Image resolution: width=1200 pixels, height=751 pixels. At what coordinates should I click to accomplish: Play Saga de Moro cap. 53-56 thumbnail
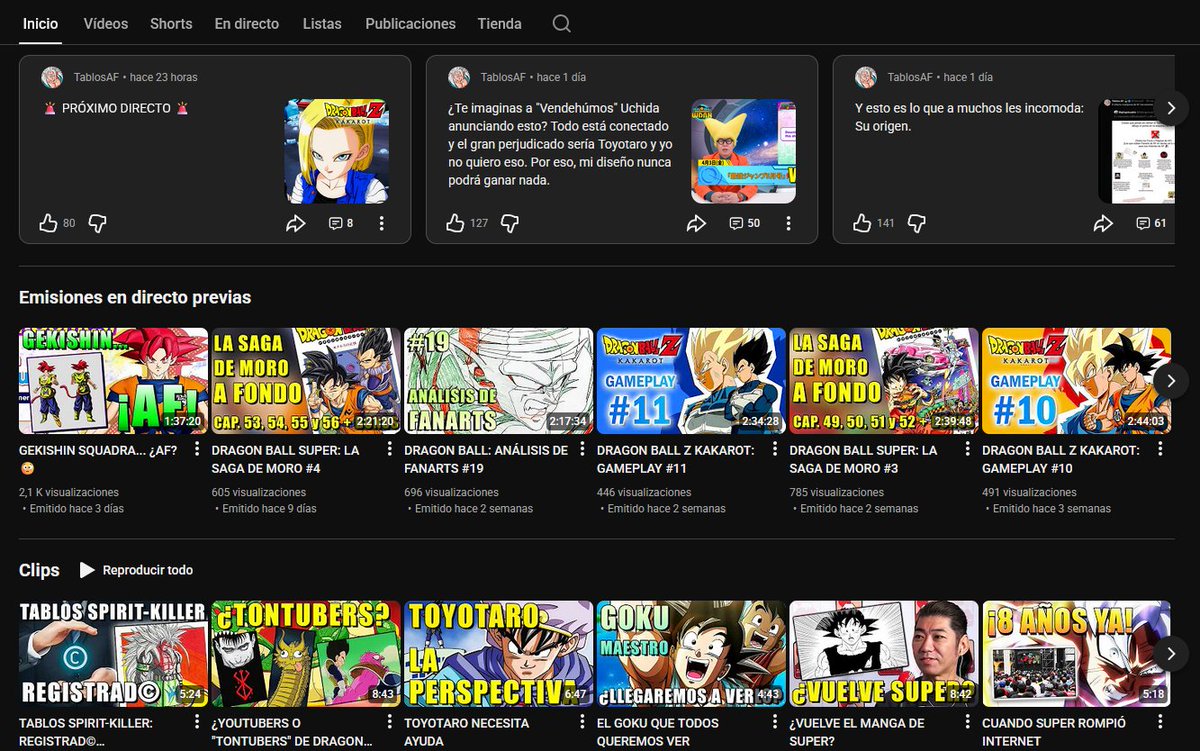tap(306, 381)
